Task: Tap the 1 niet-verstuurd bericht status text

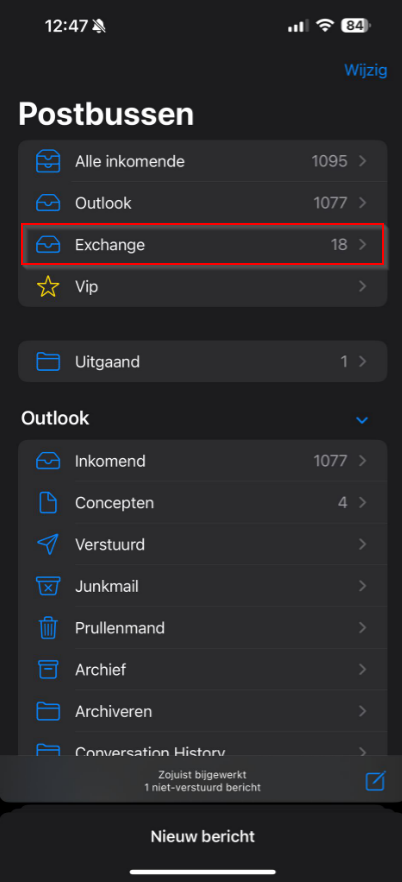Action: pyautogui.click(x=202, y=788)
